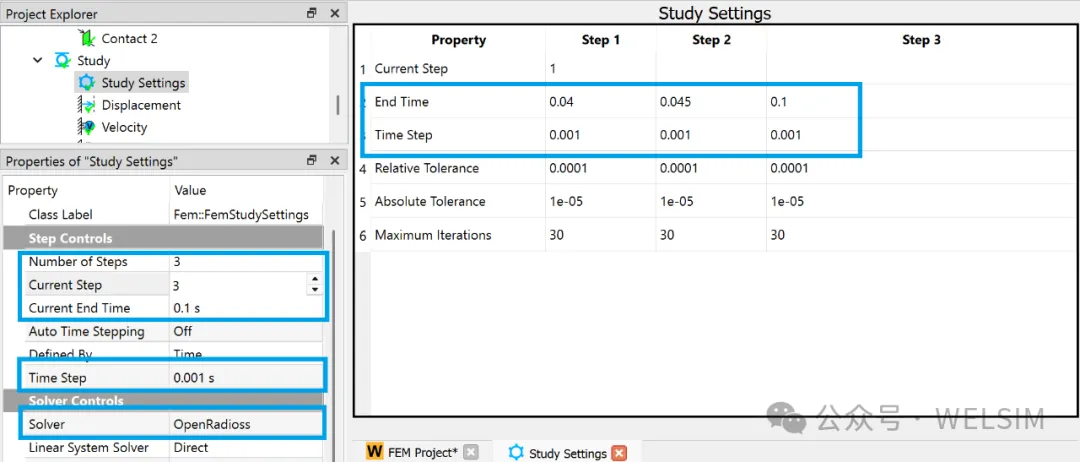The height and width of the screenshot is (462, 1080).
Task: Click the Velocity condition icon
Action: coord(86,127)
